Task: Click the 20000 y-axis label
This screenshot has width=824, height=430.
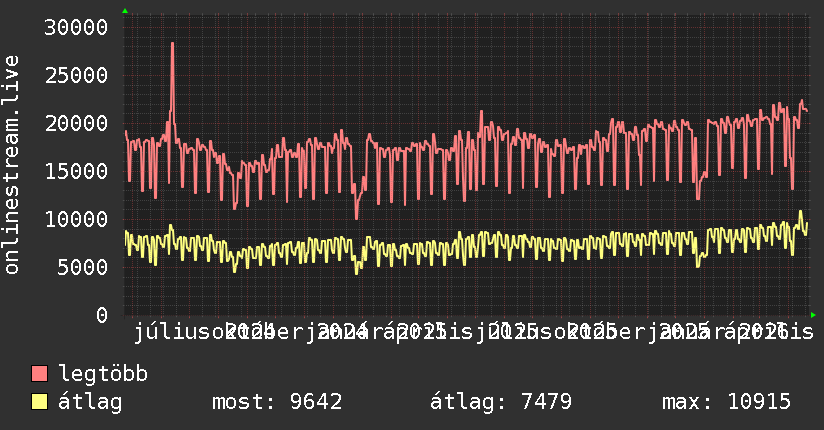Action: pos(76,124)
